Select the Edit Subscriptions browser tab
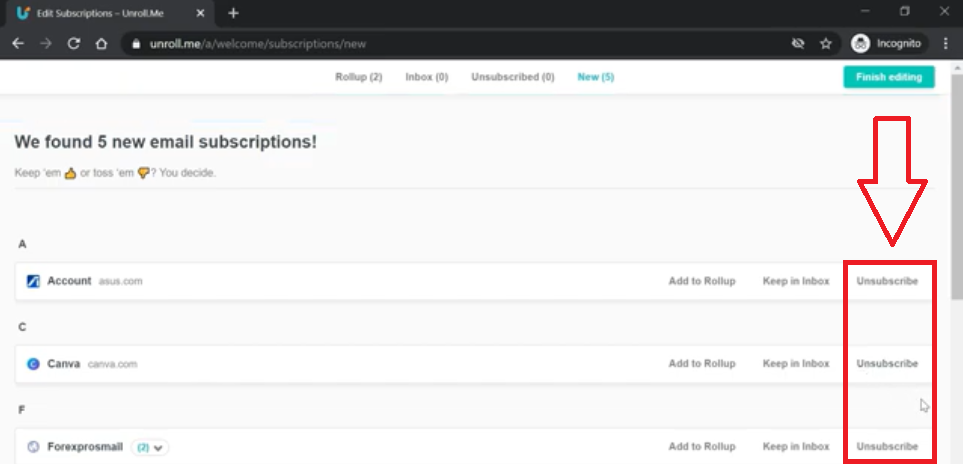 pos(111,13)
